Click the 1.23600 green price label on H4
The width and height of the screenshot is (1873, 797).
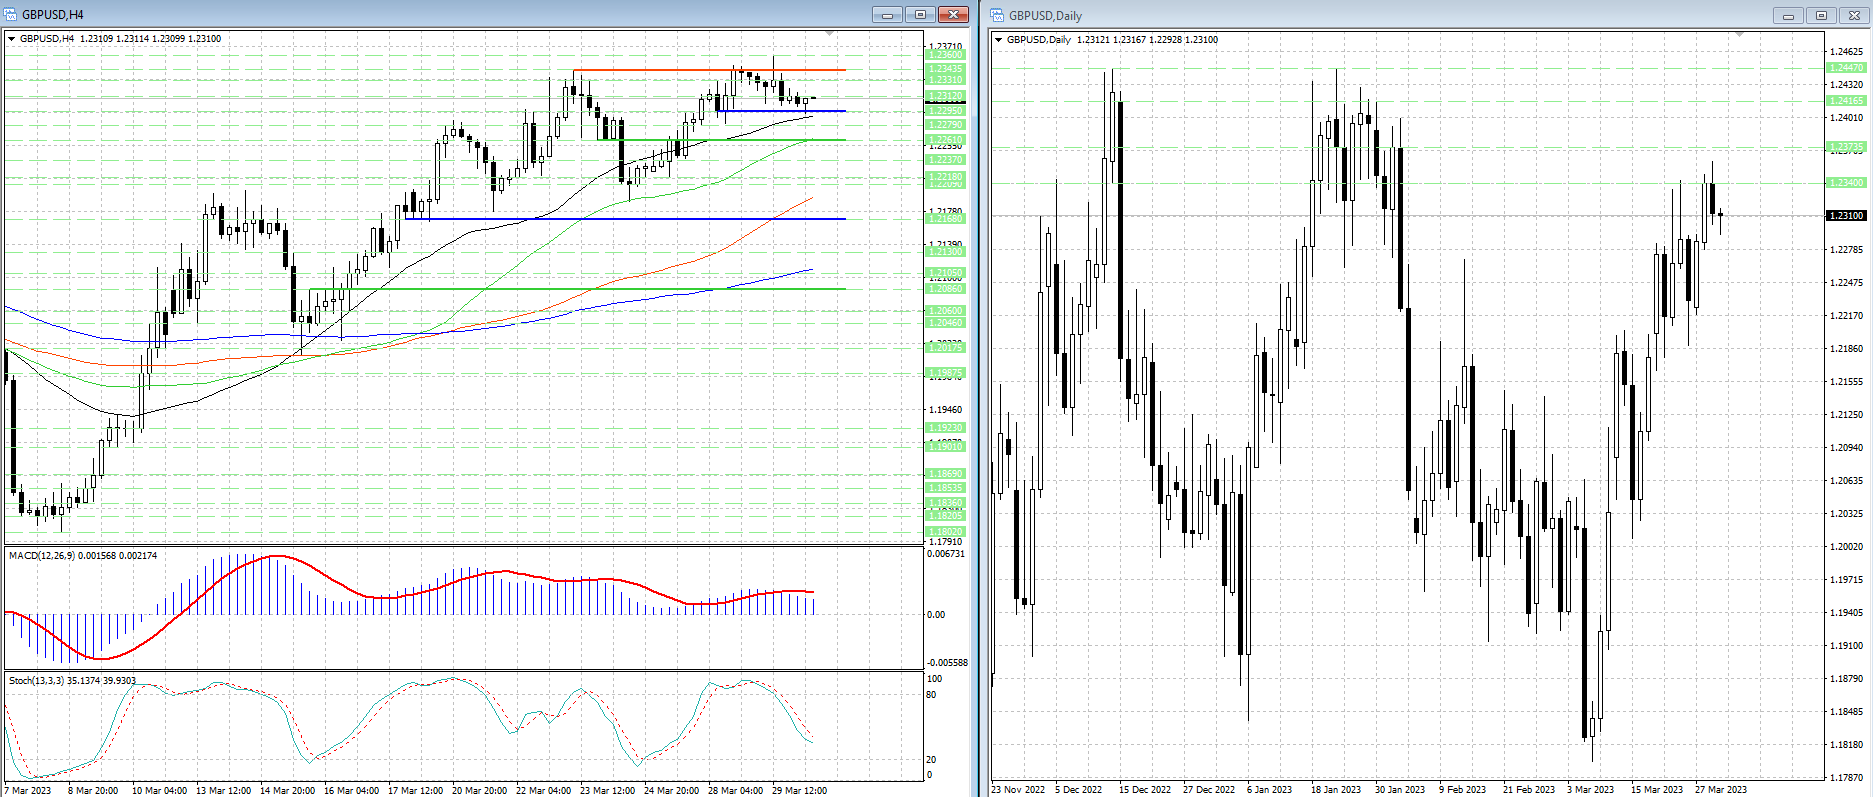click(945, 55)
